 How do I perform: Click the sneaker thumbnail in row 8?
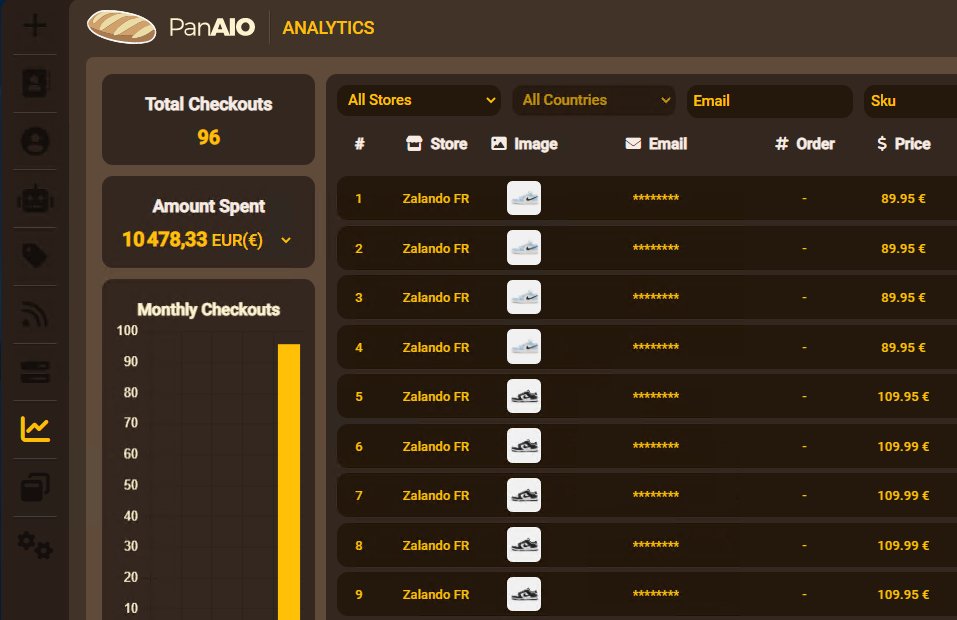click(x=524, y=544)
